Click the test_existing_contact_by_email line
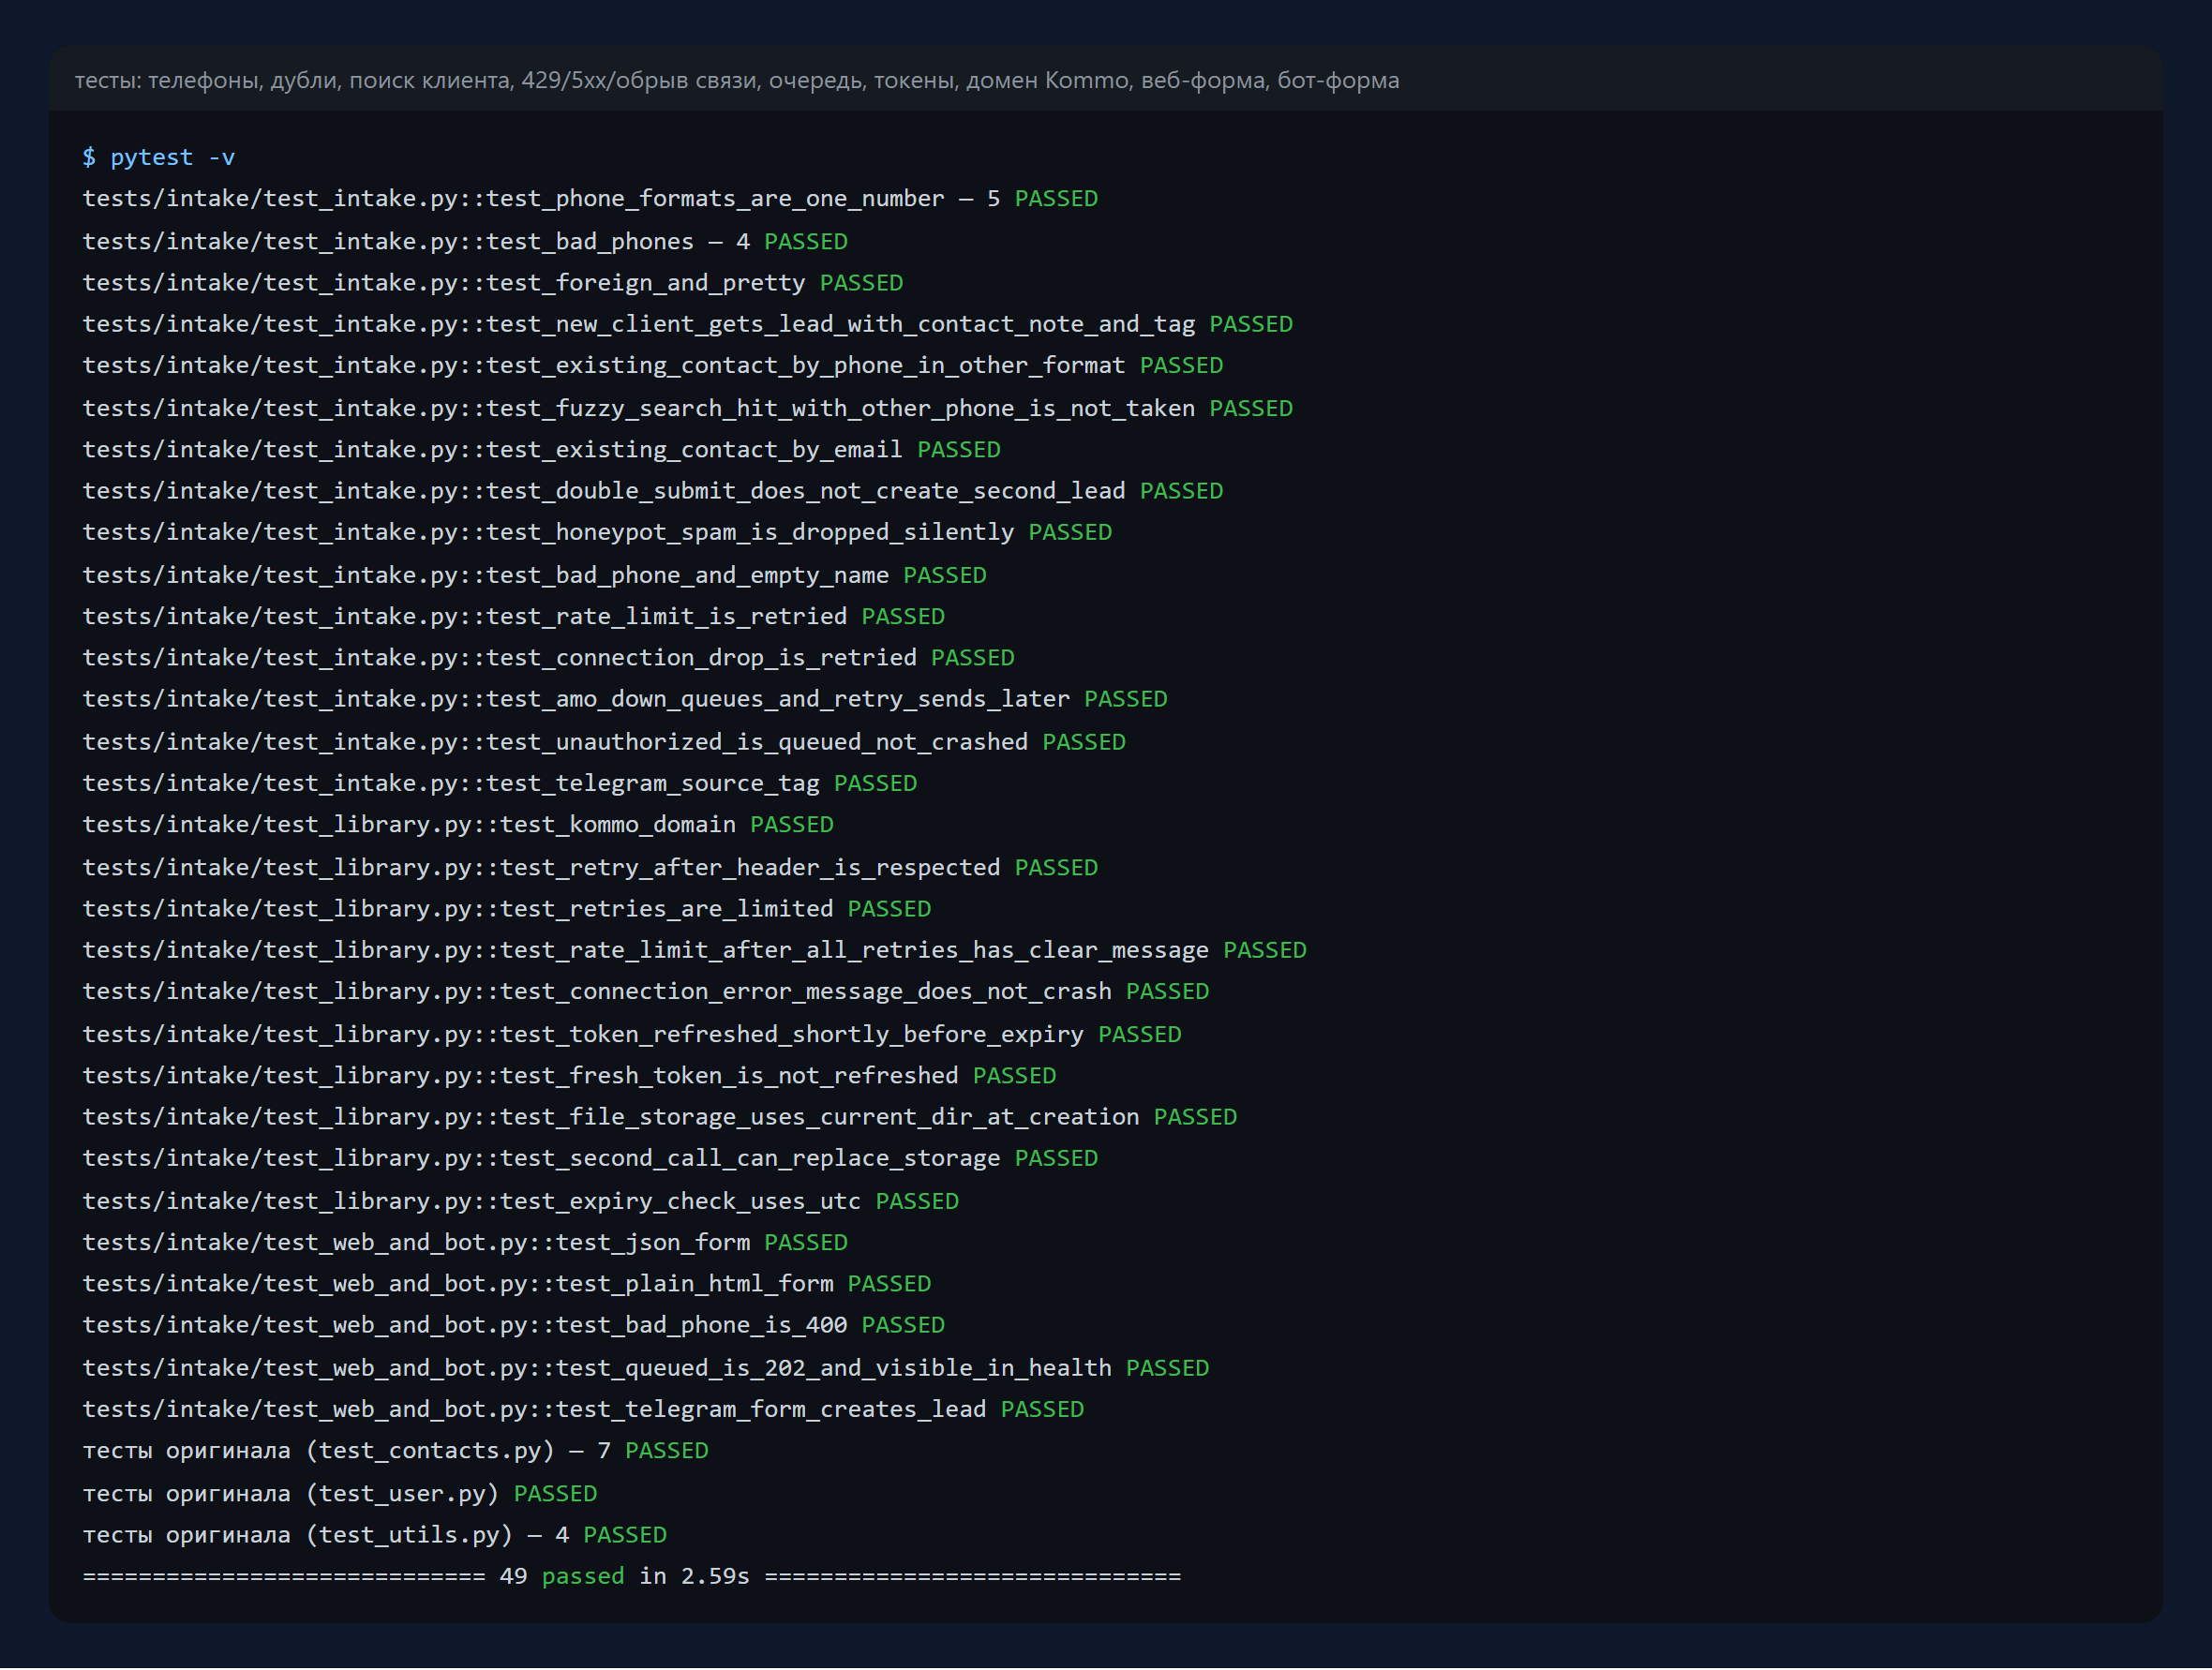Screen dimensions: 2212x1670 541,449
